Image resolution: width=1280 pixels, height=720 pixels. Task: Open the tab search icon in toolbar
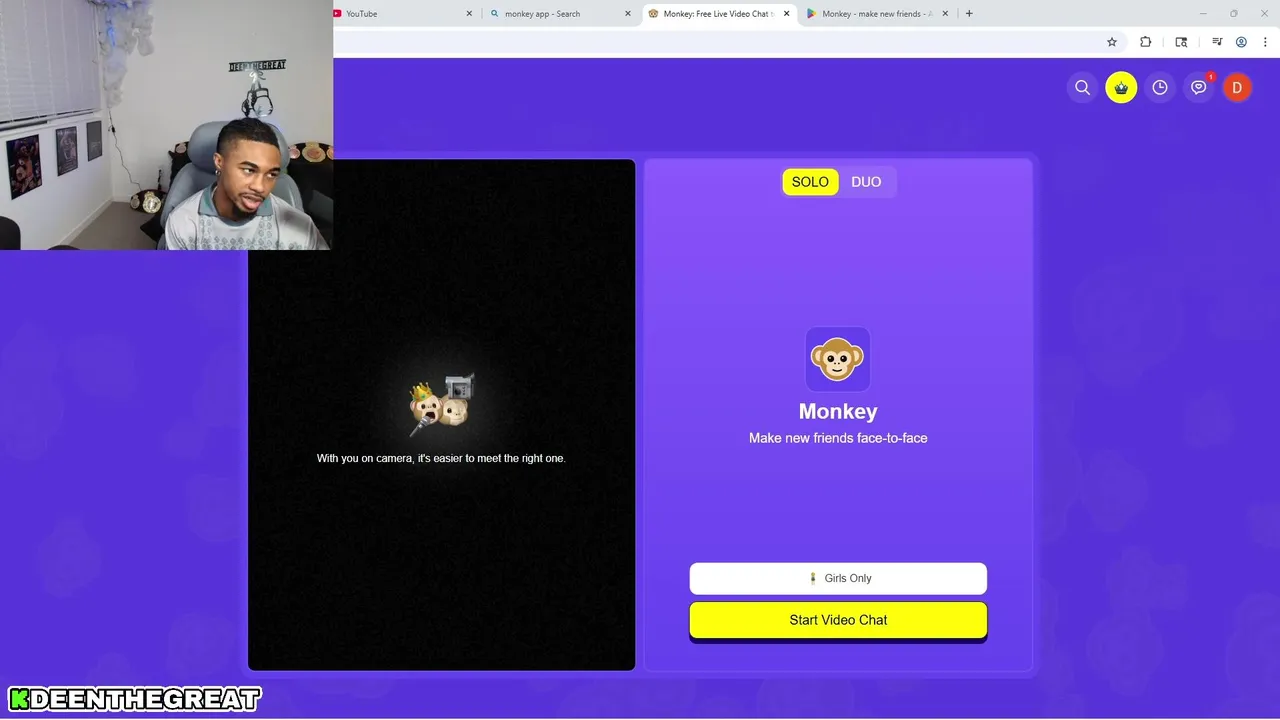(x=1181, y=42)
